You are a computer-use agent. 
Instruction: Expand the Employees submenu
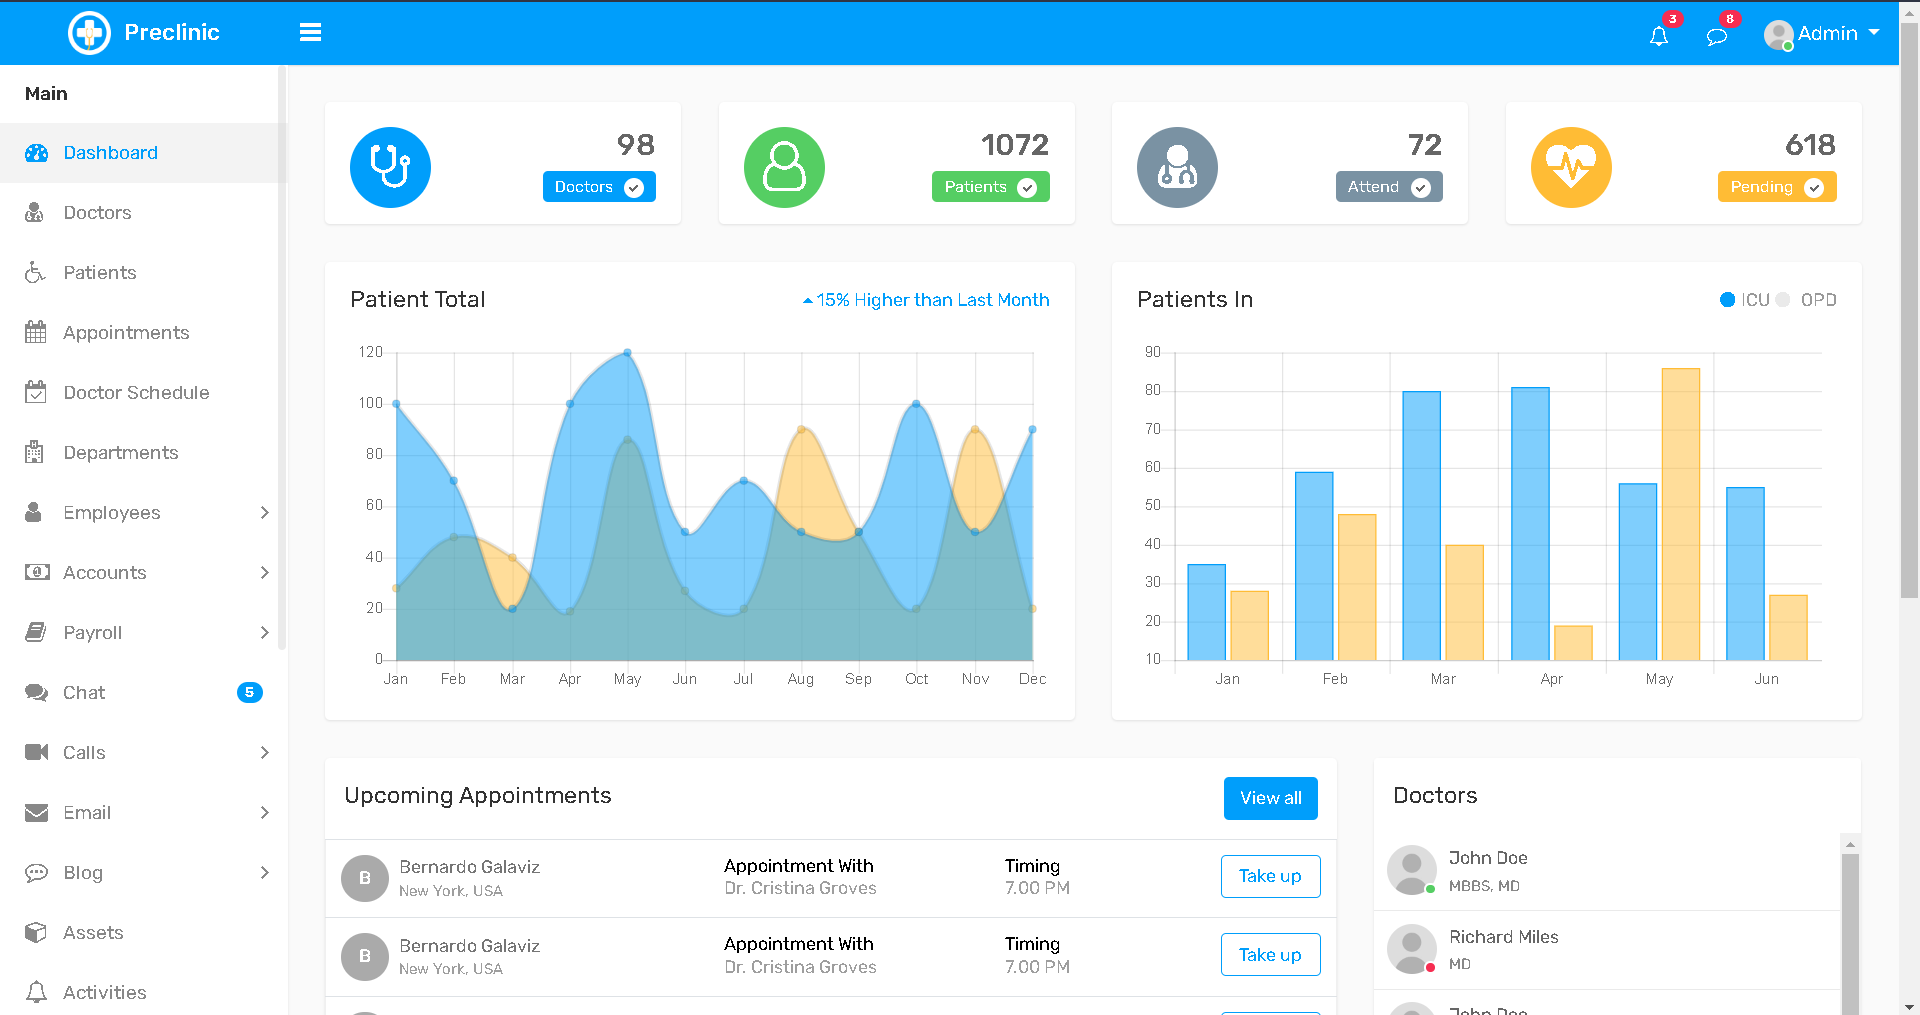tap(264, 513)
